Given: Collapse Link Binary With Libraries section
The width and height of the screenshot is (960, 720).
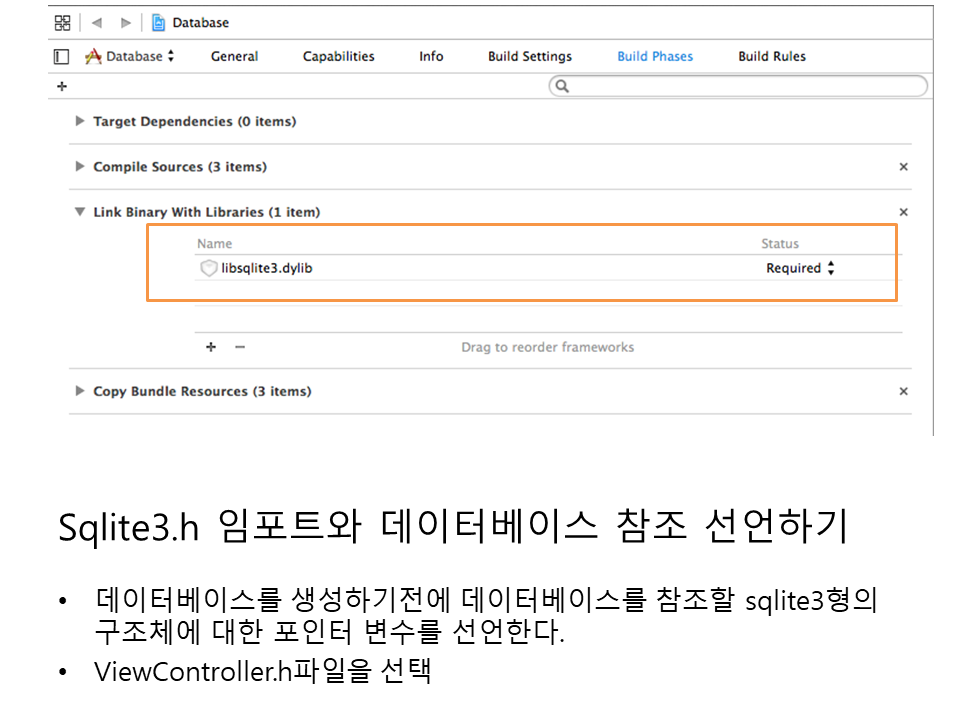Looking at the screenshot, I should tap(80, 212).
